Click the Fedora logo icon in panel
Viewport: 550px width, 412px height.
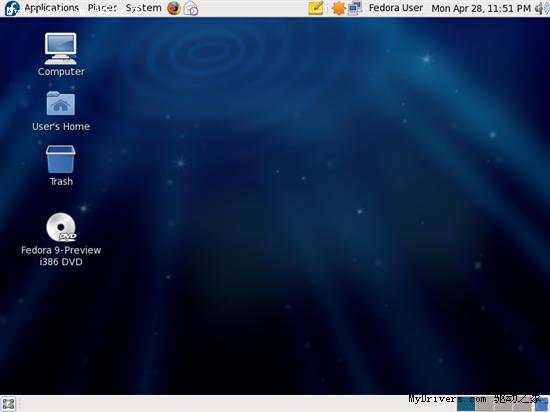(x=12, y=8)
